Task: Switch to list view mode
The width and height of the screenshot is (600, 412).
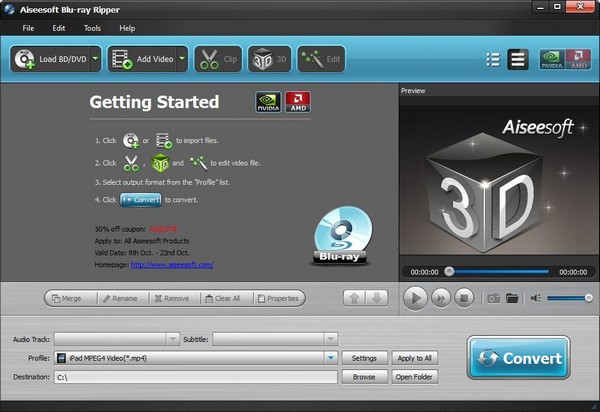Action: click(492, 59)
